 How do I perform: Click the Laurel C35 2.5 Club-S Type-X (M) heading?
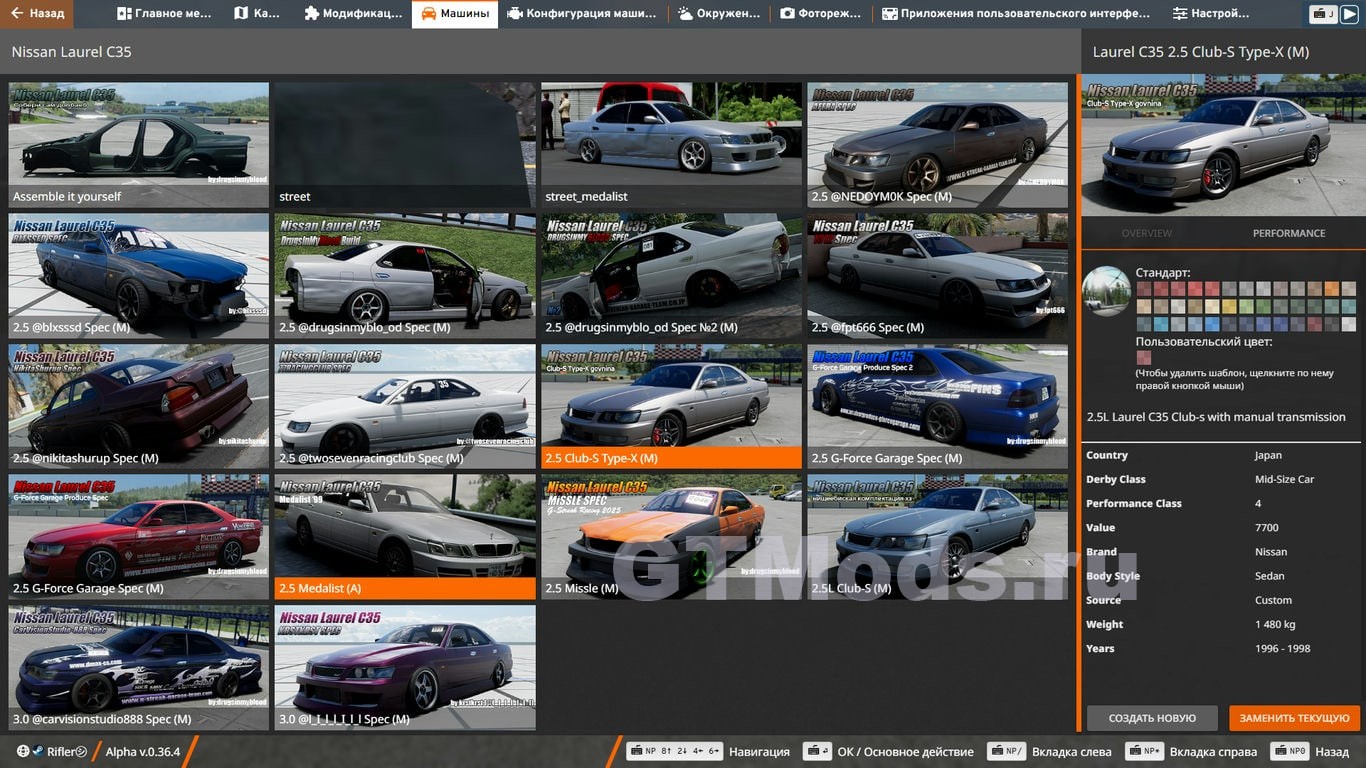[1200, 52]
